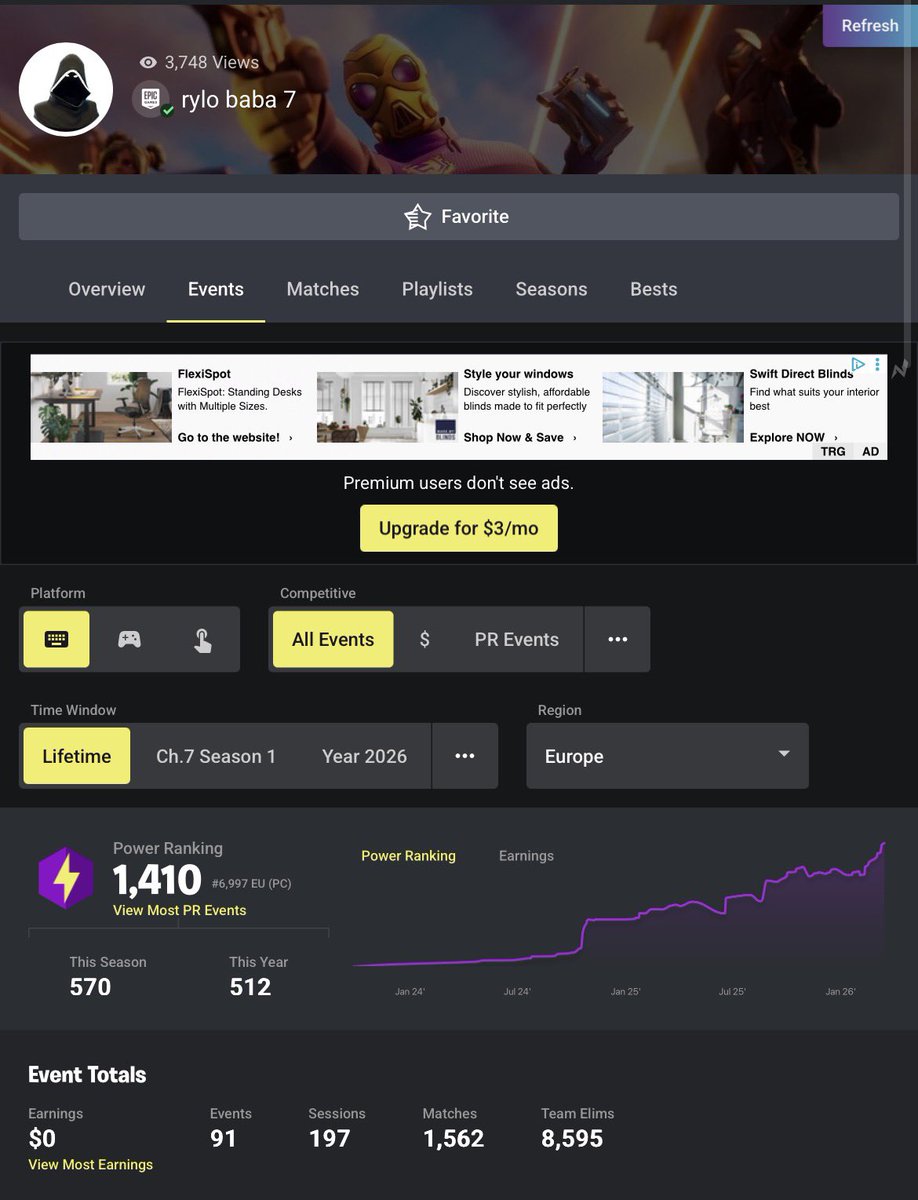918x1200 pixels.
Task: Add player to Favorite
Action: [x=458, y=216]
